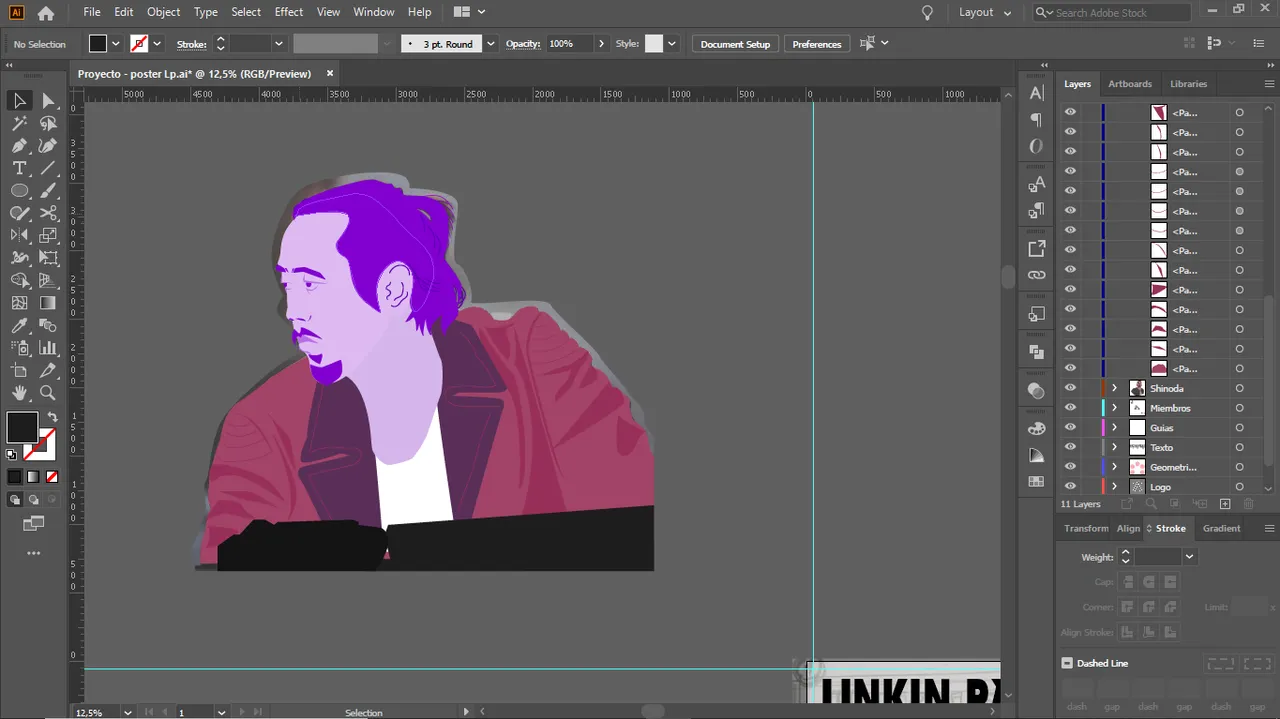Select the Hand tool
The width and height of the screenshot is (1280, 719).
pyautogui.click(x=19, y=393)
